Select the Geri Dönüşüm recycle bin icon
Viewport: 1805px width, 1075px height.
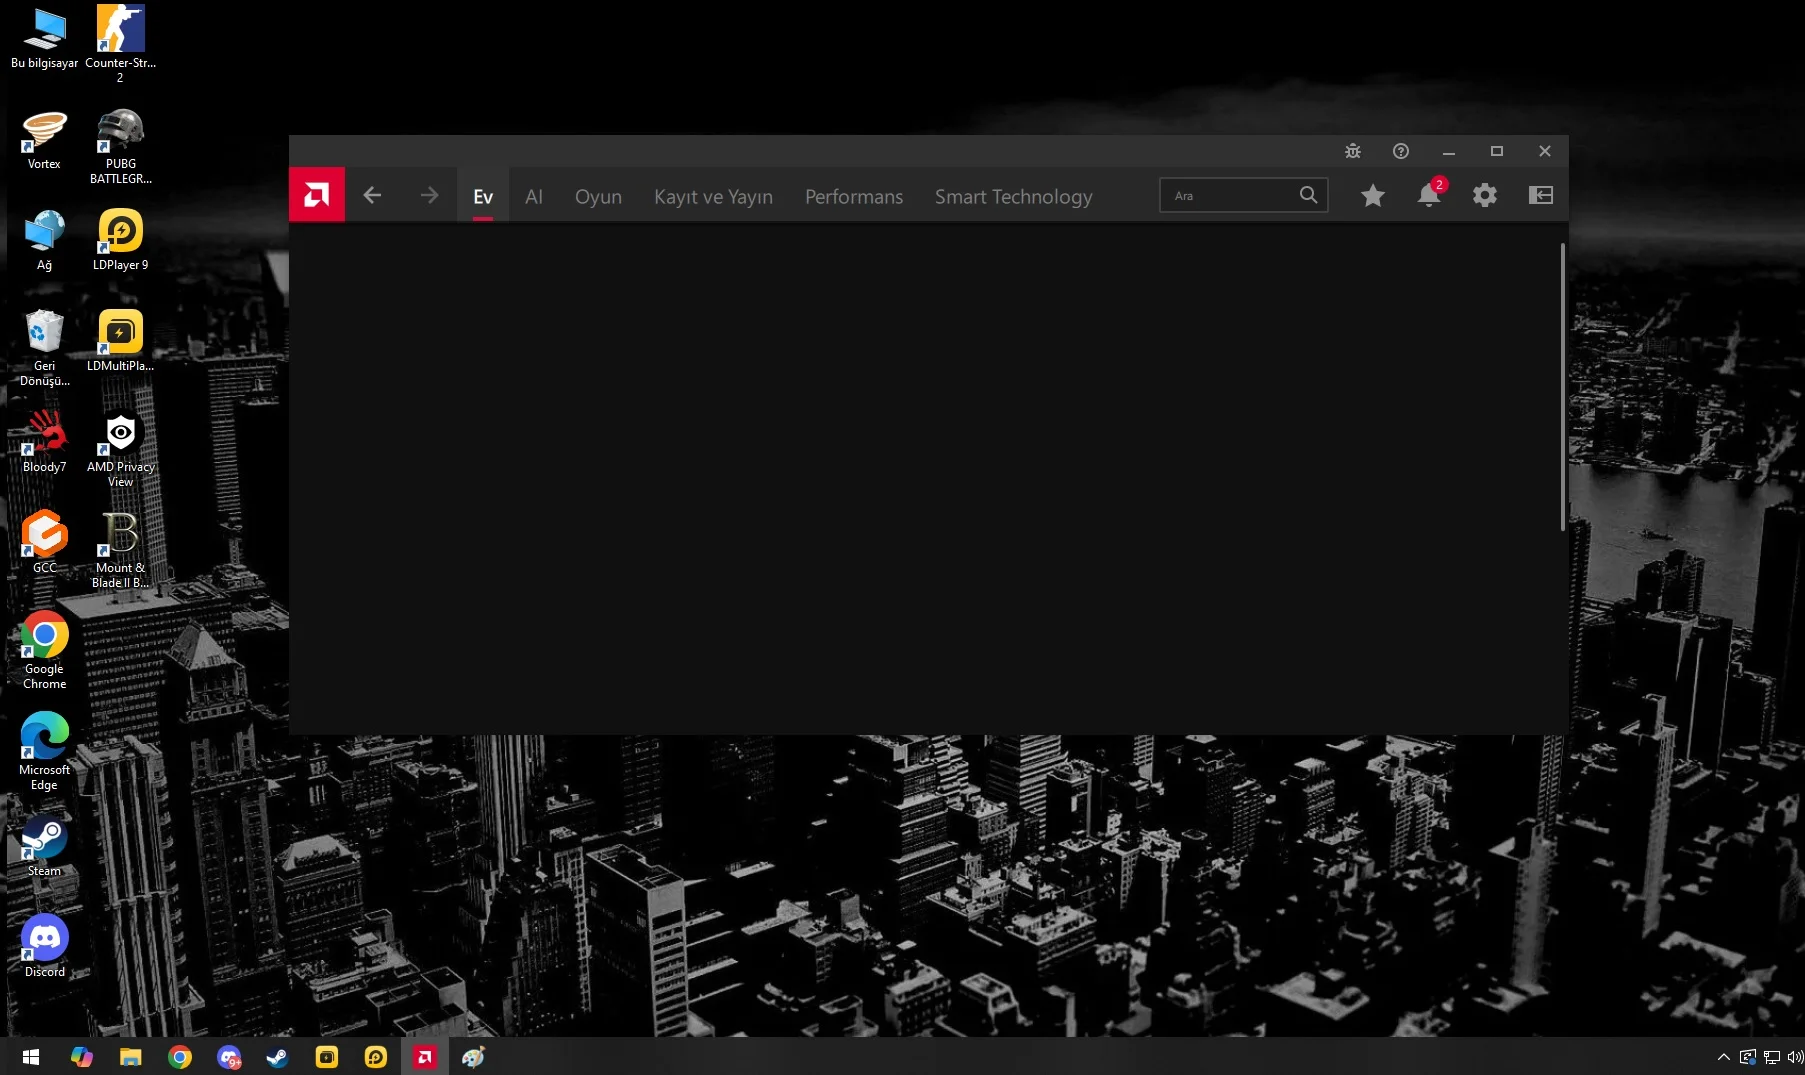pos(44,348)
